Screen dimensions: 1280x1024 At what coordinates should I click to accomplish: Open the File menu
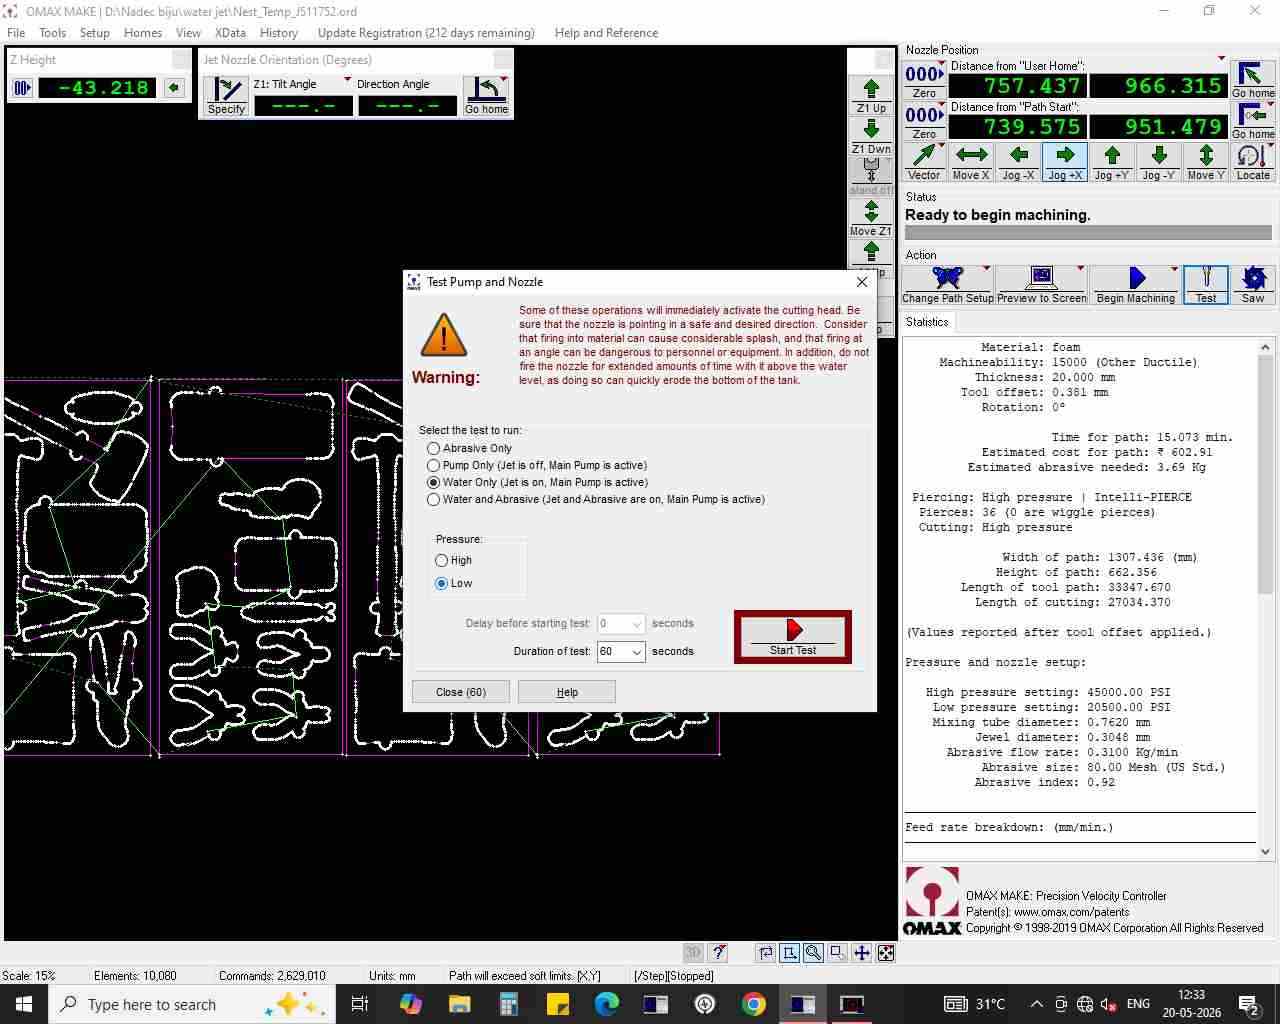[x=16, y=33]
